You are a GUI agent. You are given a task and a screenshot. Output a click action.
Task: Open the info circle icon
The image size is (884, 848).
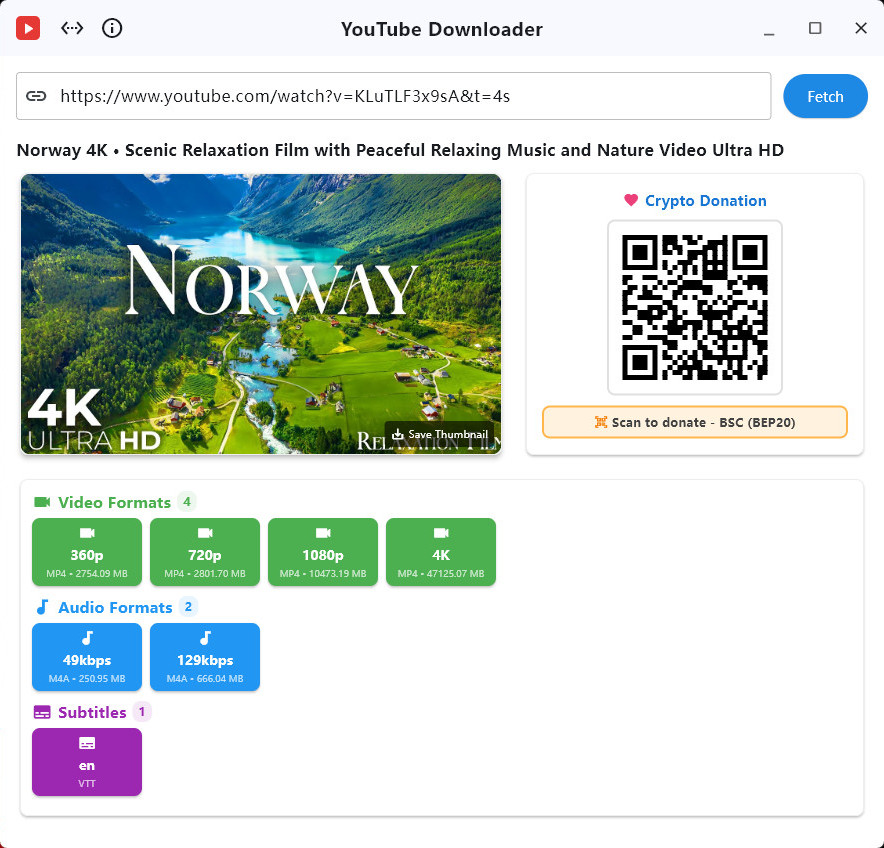[x=112, y=28]
